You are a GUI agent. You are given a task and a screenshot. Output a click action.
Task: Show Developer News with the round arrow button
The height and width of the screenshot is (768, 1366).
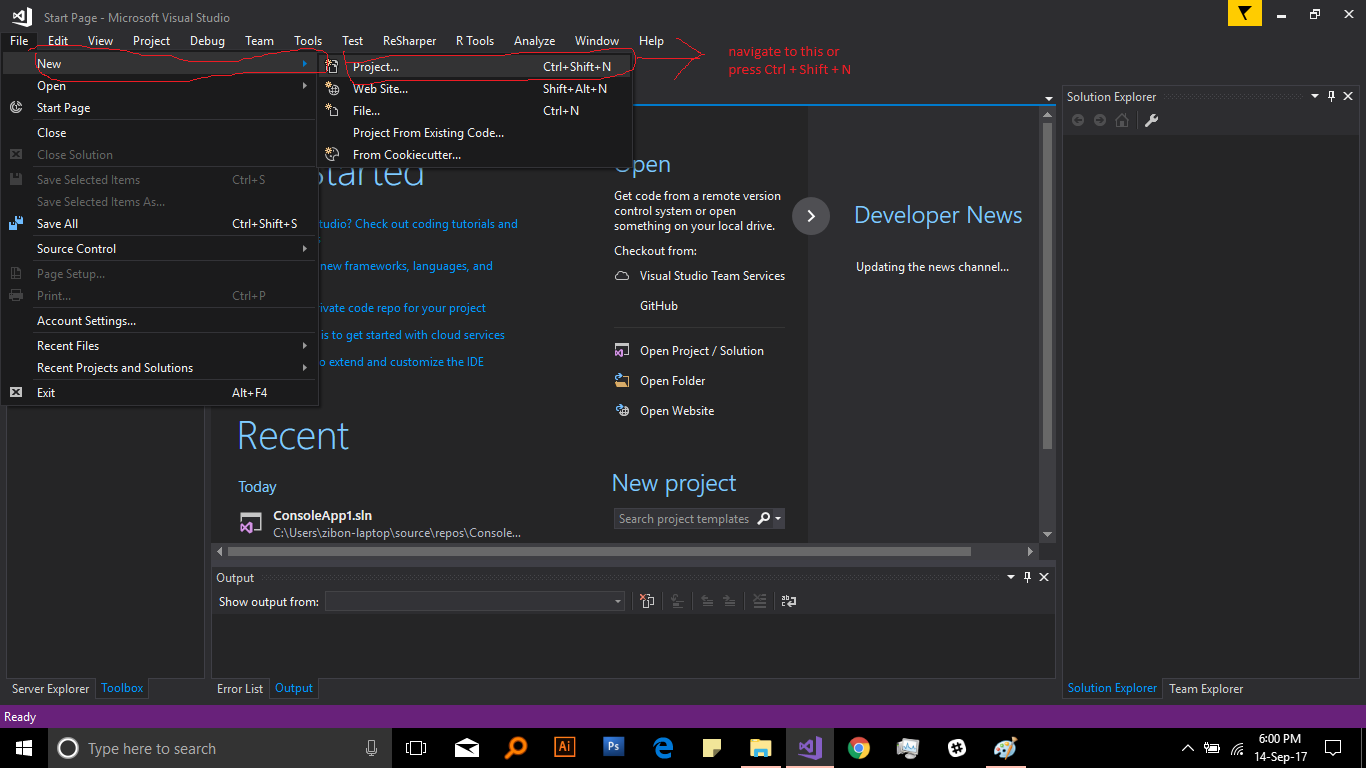point(811,216)
